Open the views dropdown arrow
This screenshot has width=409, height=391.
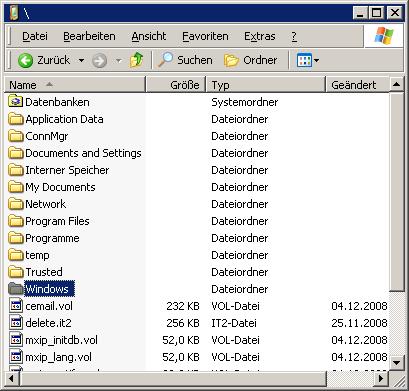pyautogui.click(x=316, y=61)
